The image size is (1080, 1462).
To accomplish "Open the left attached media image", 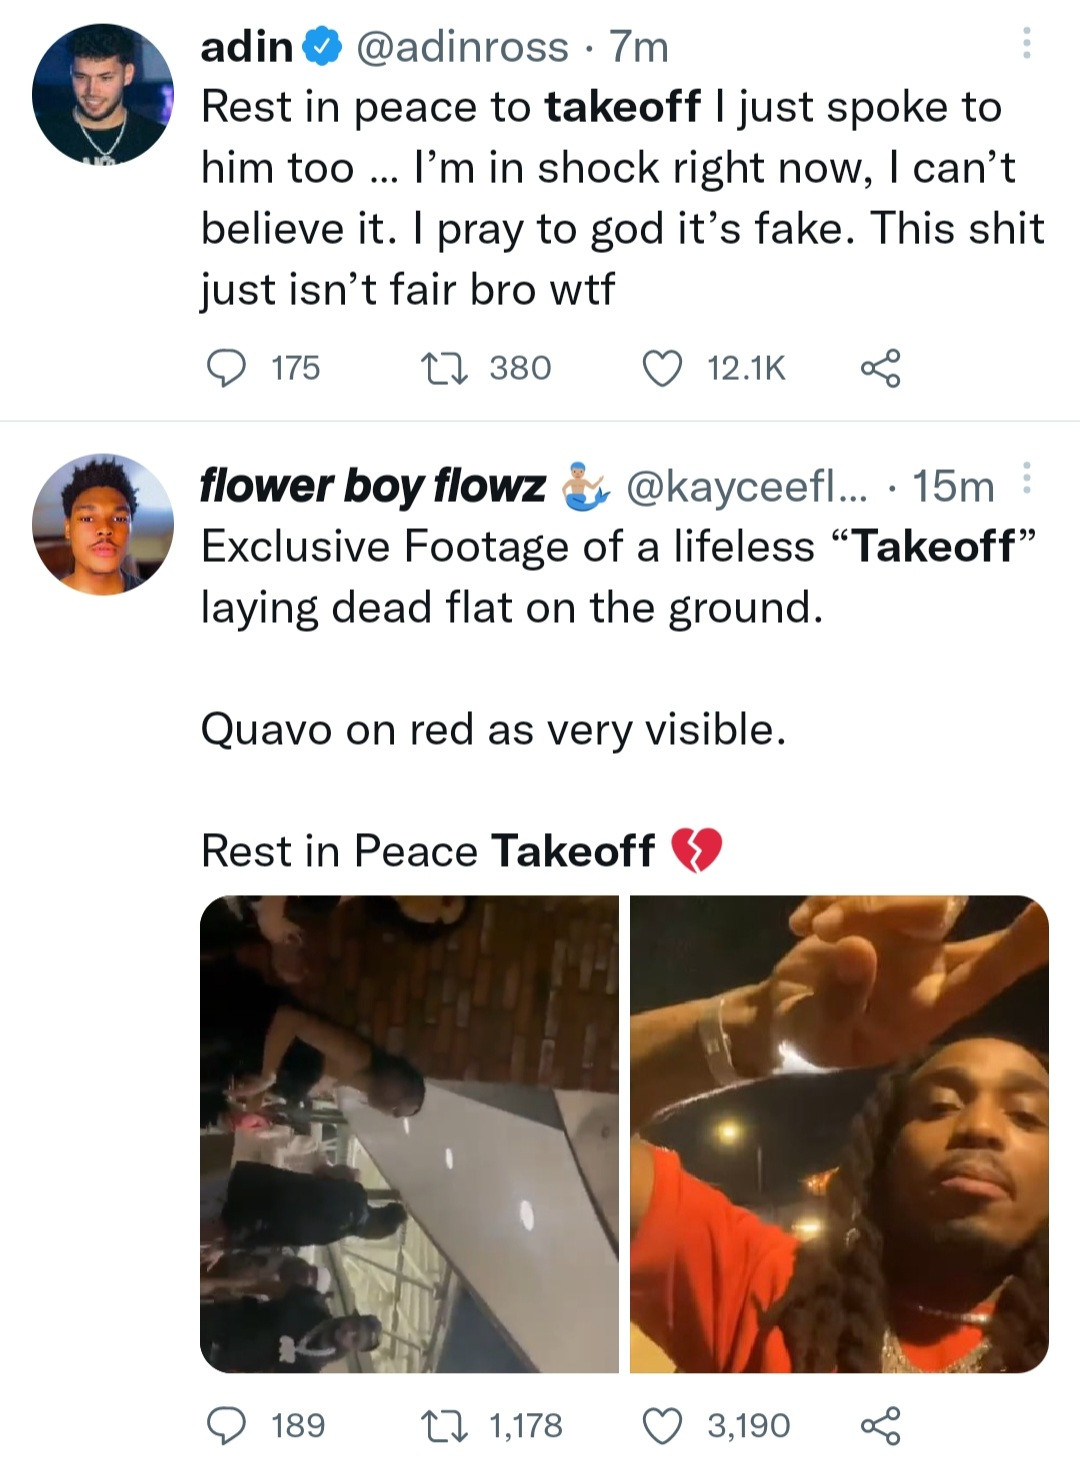I will click(409, 1133).
